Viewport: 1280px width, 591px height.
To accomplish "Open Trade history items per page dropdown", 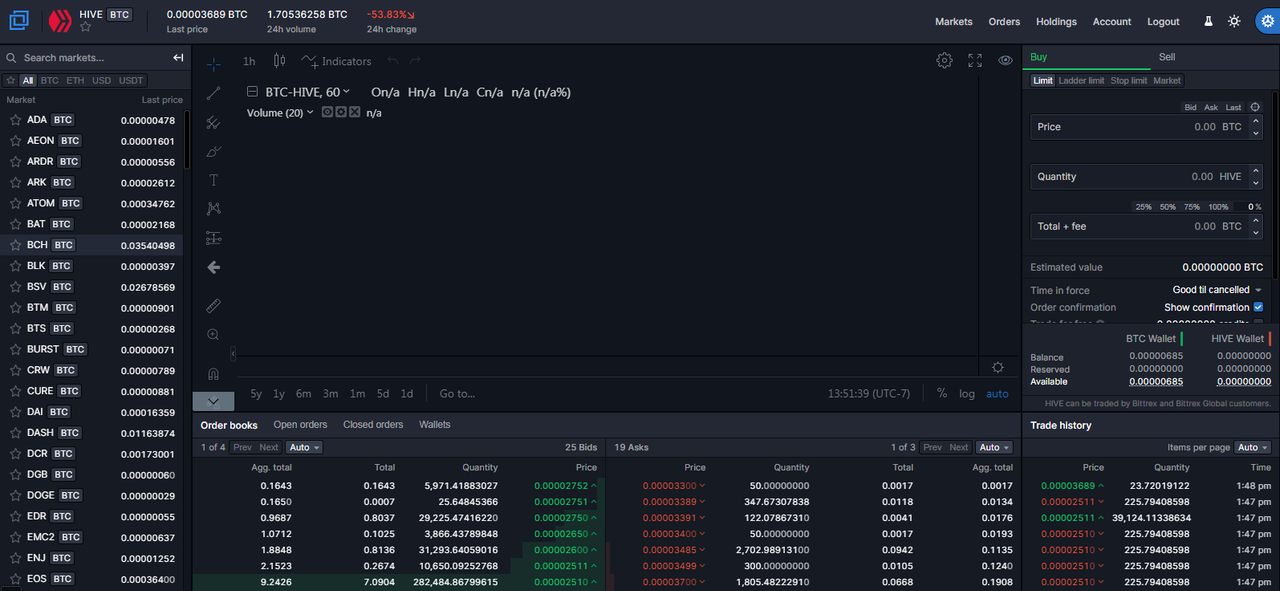I will pyautogui.click(x=1252, y=447).
